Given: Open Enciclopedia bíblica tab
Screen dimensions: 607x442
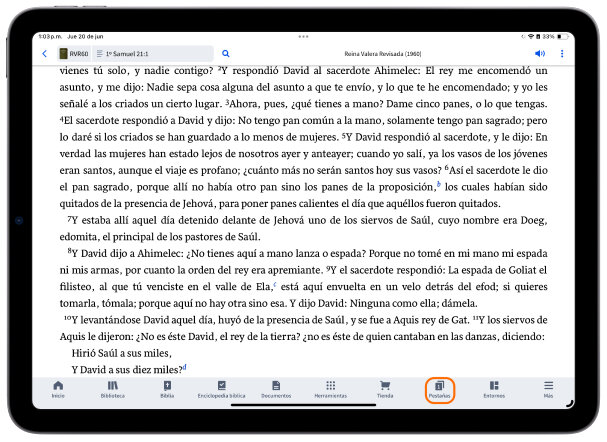Looking at the screenshot, I should tap(221, 389).
